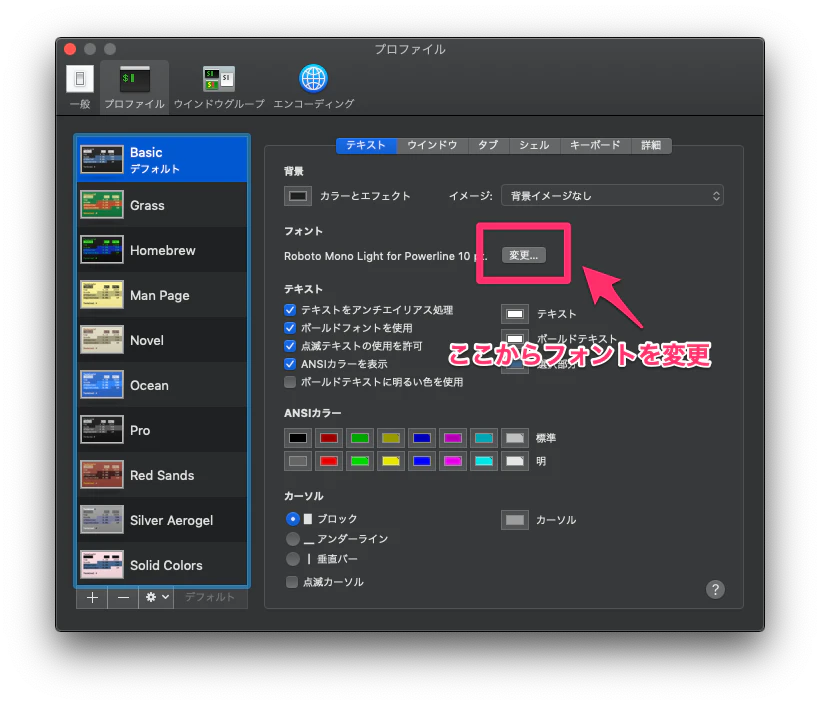The width and height of the screenshot is (820, 705).
Task: Open the ウインドウグループ pane
Action: tap(219, 86)
